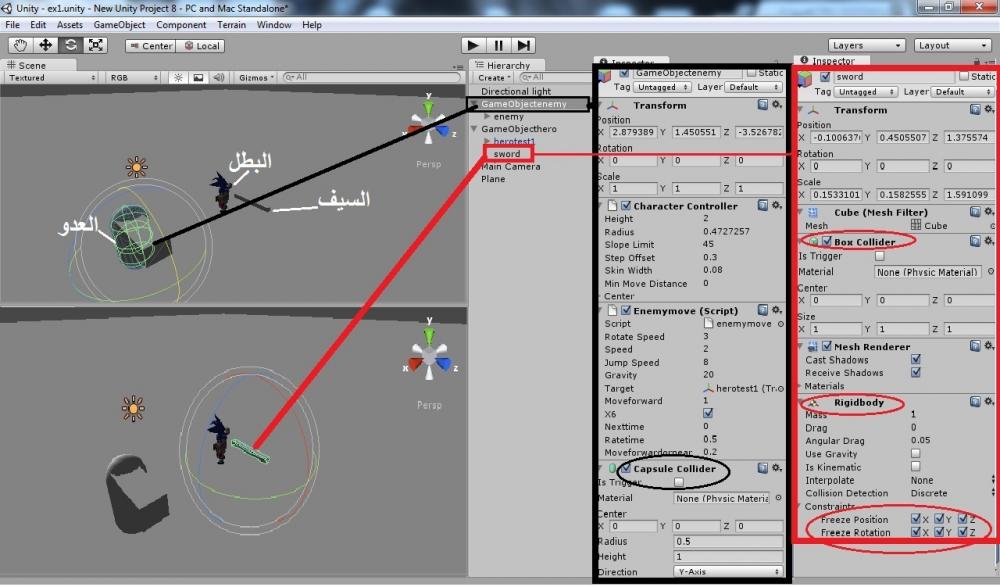The width and height of the screenshot is (1000, 587).
Task: Toggle Receive Shadows checkbox
Action: tap(916, 373)
